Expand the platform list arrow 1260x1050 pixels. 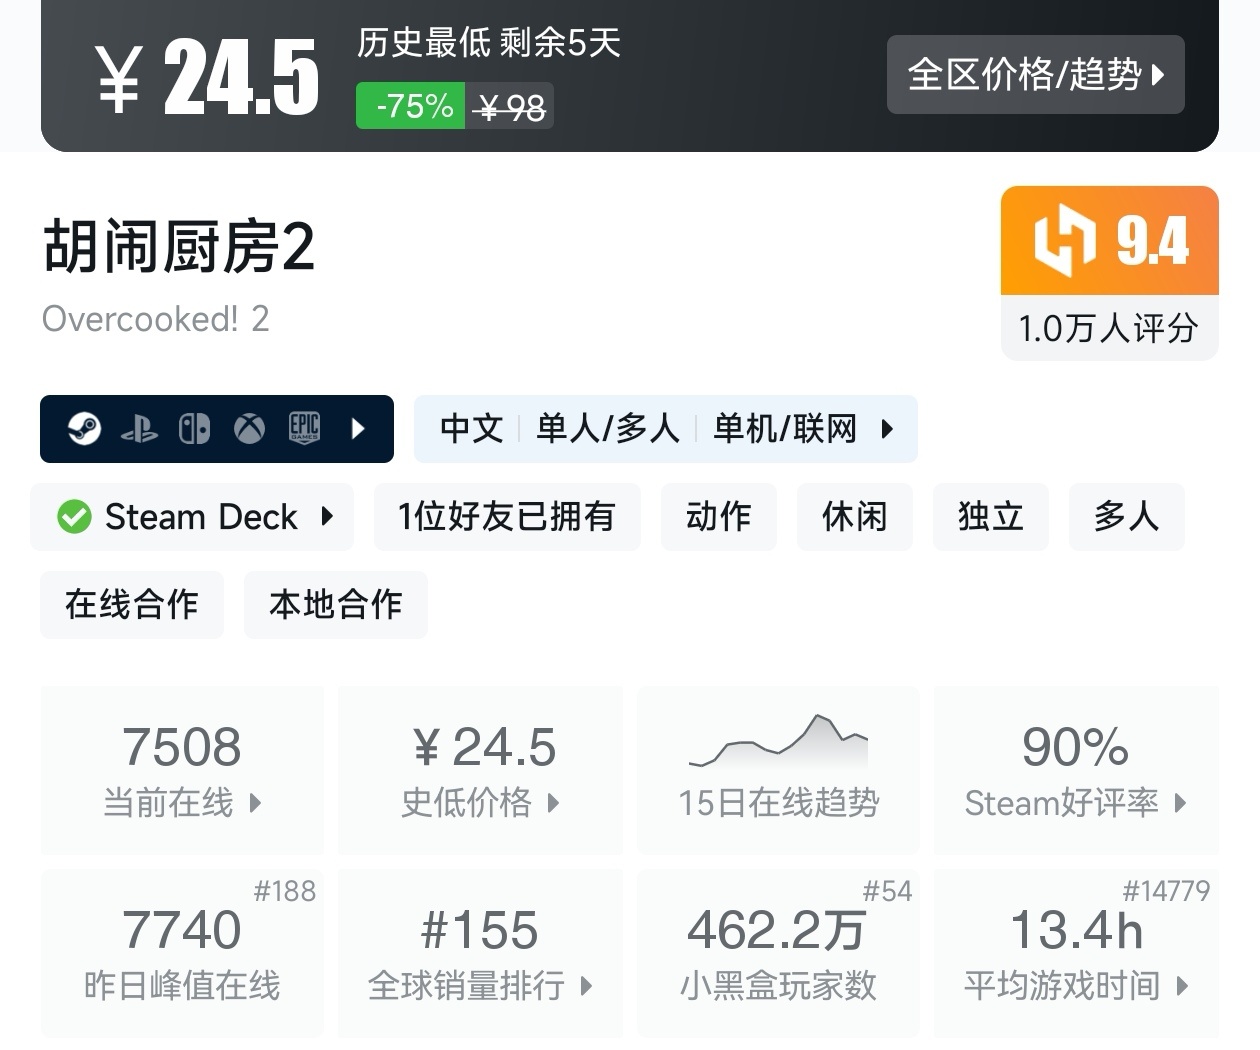tap(359, 429)
